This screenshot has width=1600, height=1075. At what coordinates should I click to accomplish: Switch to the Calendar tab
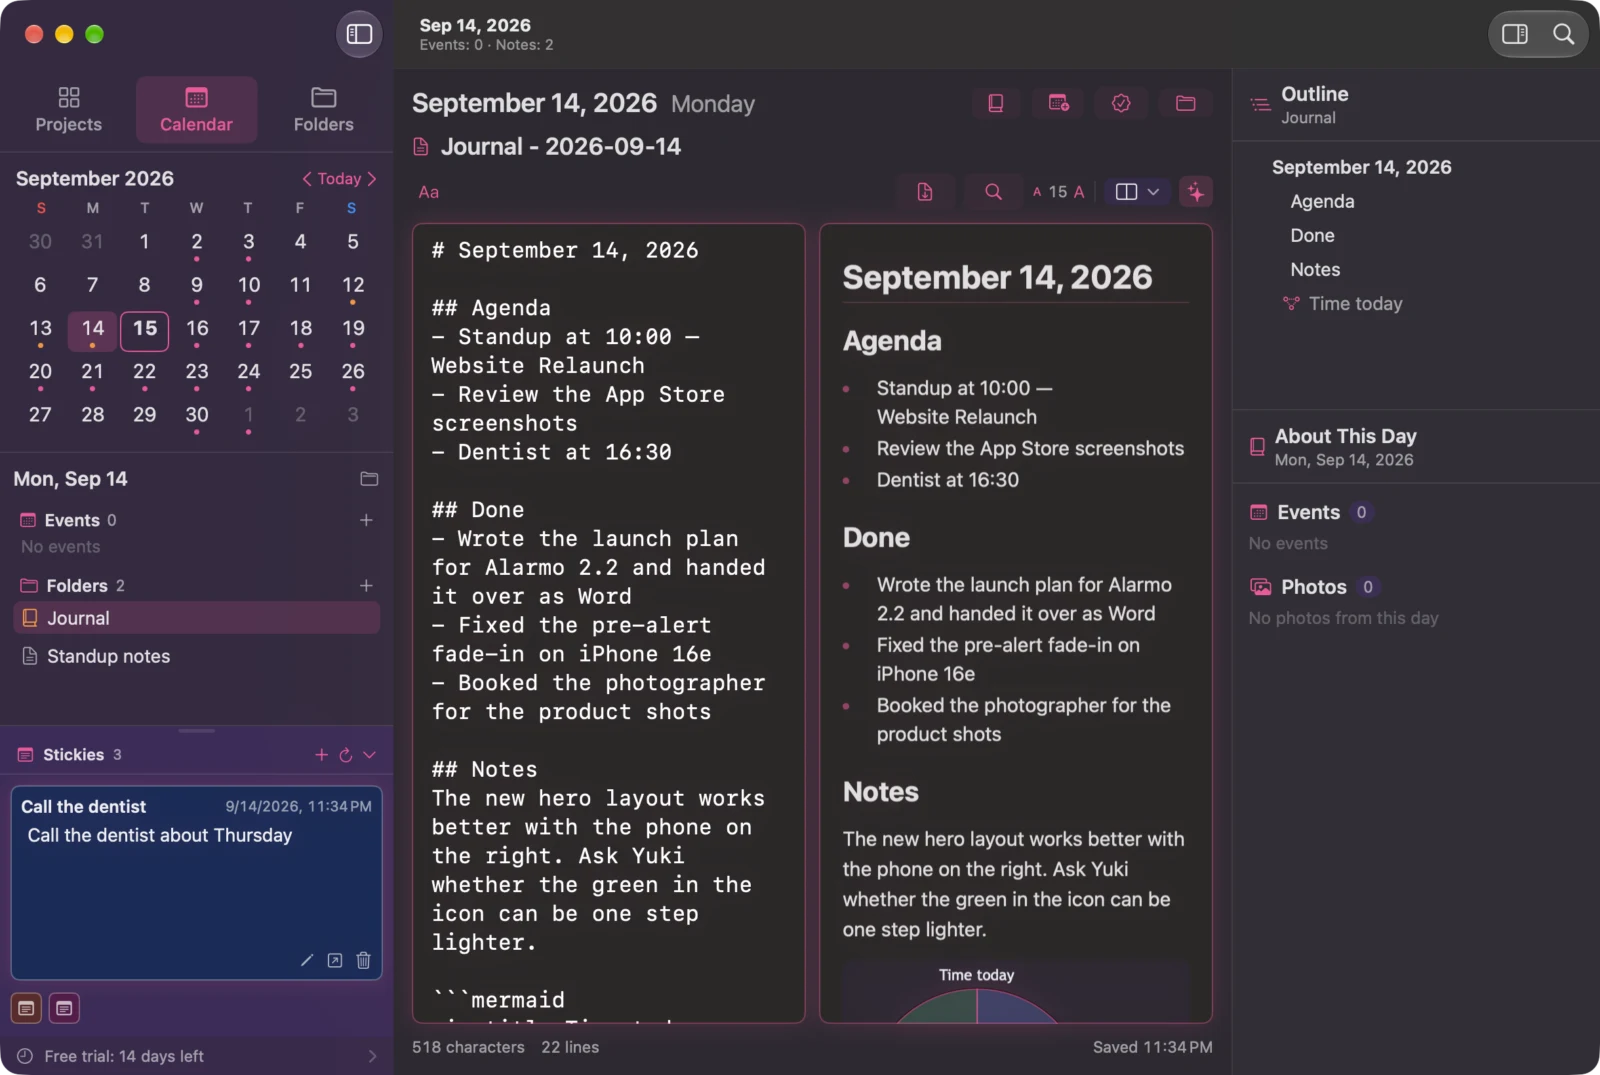pyautogui.click(x=196, y=110)
